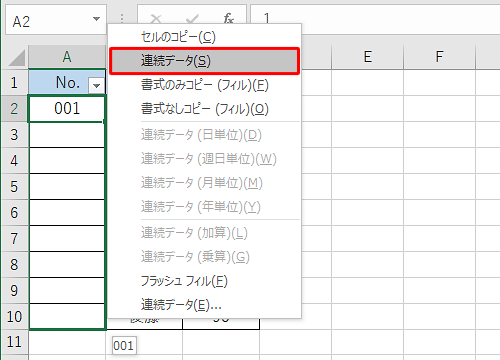This screenshot has height=360, width=500.
Task: Select column F header
Action: (x=439, y=57)
